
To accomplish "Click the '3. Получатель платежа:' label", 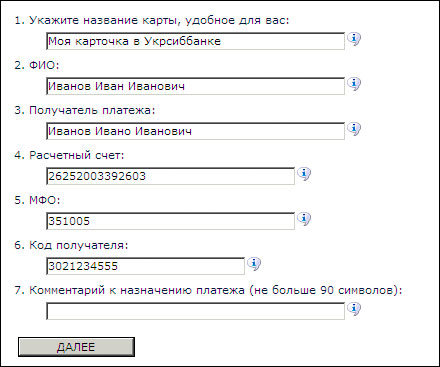I will click(85, 110).
